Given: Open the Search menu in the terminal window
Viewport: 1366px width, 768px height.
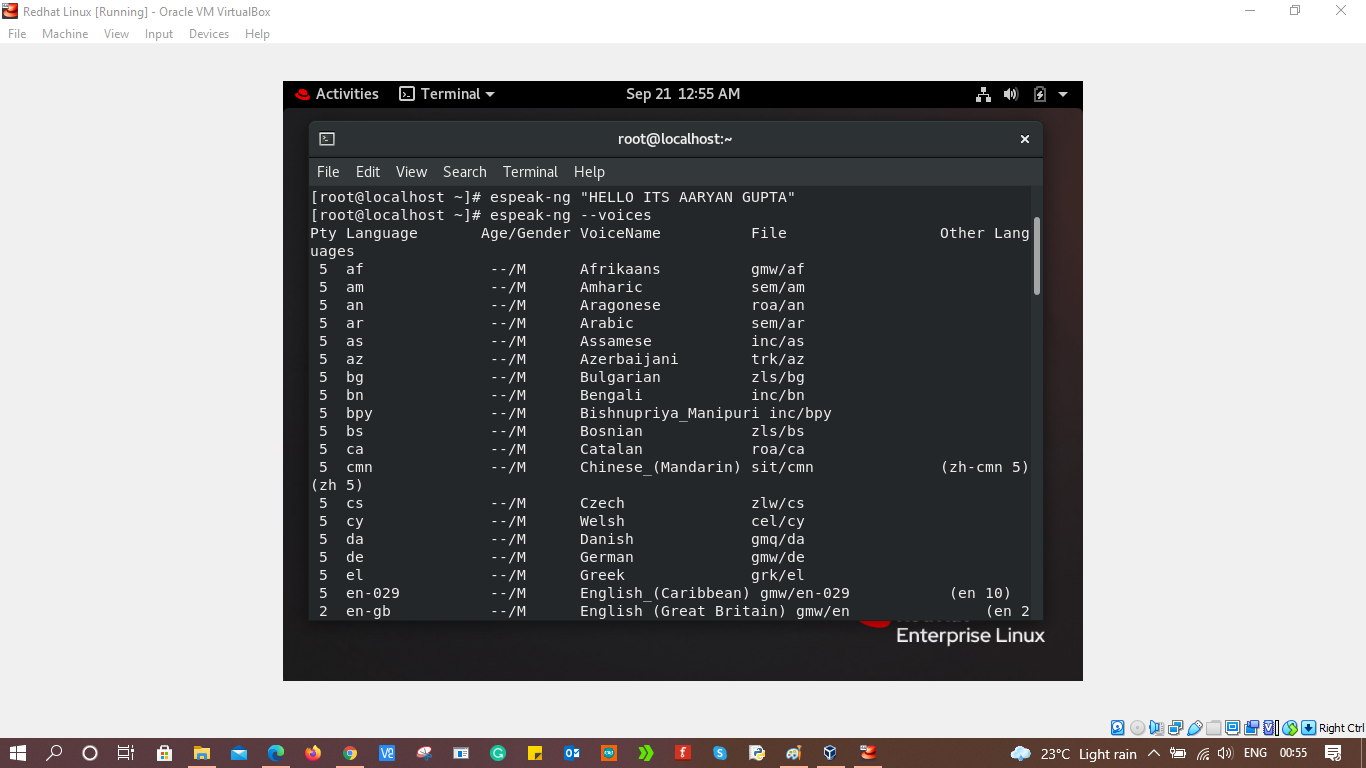Looking at the screenshot, I should click(464, 171).
